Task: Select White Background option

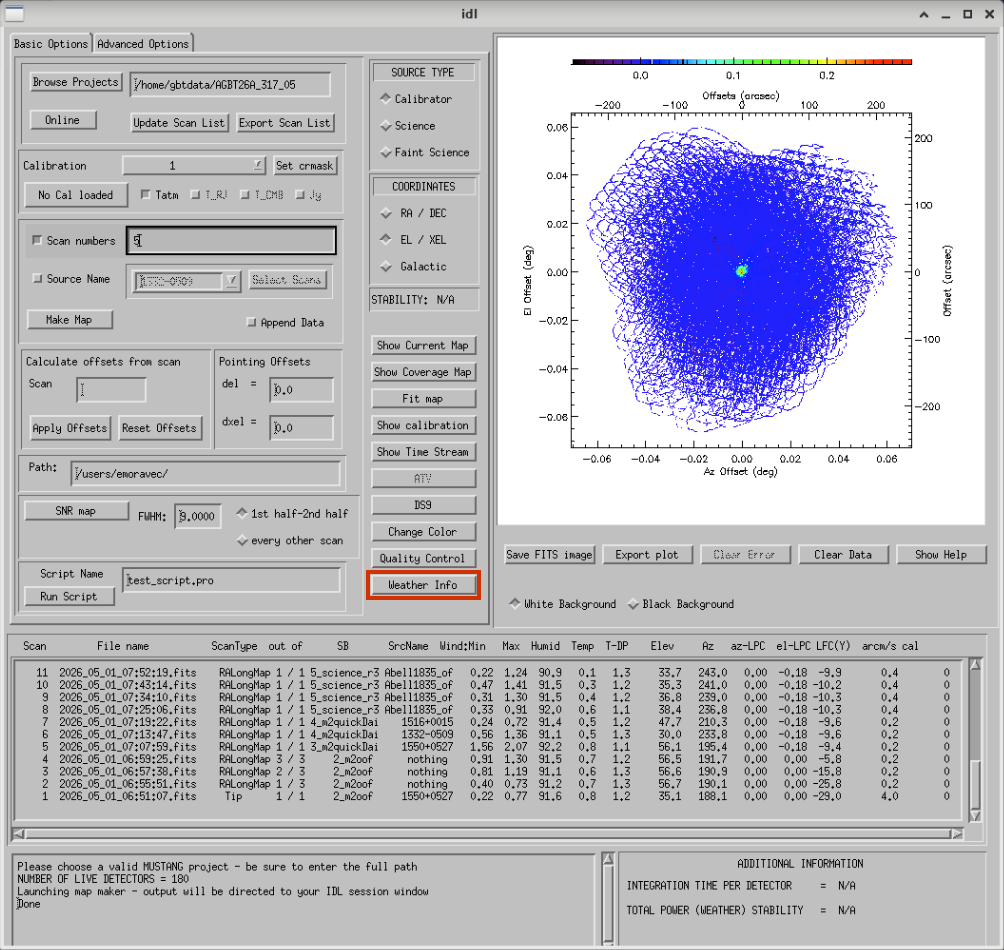Action: click(514, 604)
